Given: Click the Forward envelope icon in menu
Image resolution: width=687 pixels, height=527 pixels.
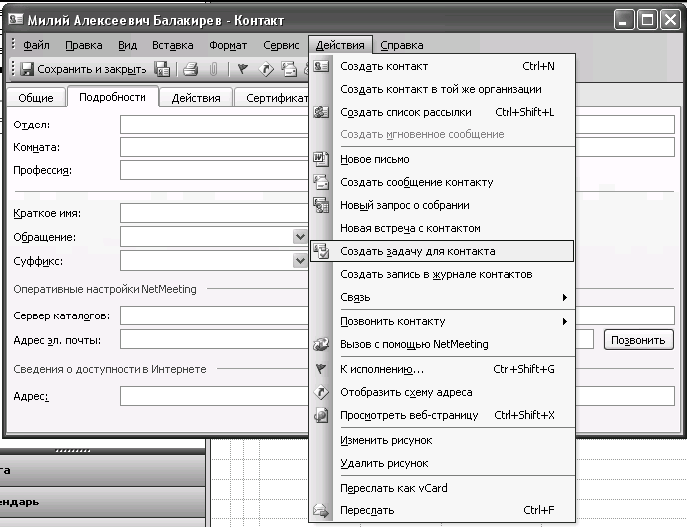Looking at the screenshot, I should tap(321, 510).
